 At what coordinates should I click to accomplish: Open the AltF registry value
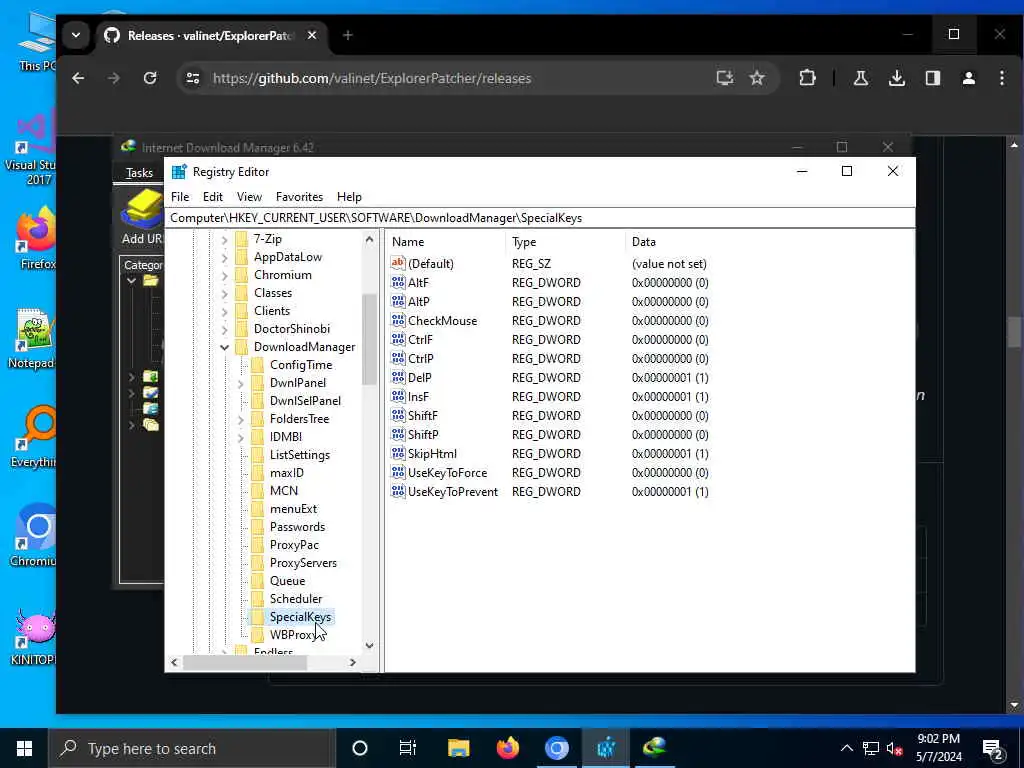(418, 283)
